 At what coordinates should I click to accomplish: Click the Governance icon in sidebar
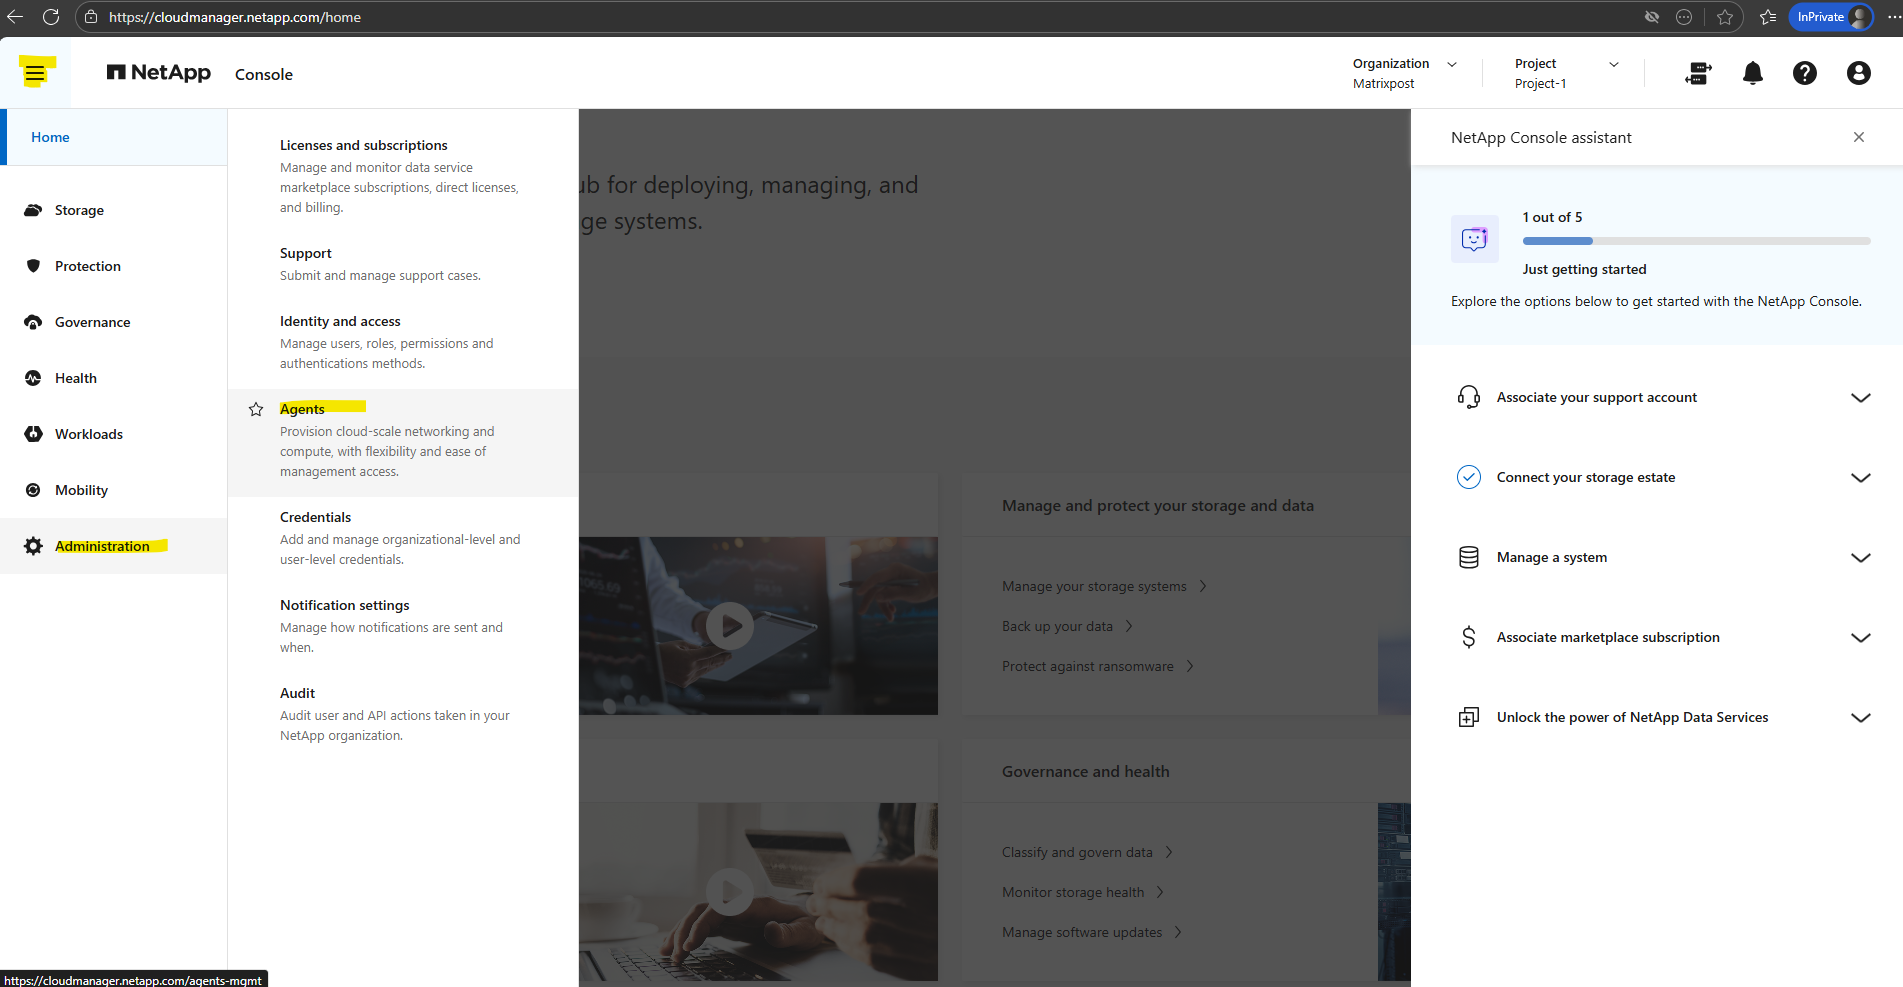[33, 322]
